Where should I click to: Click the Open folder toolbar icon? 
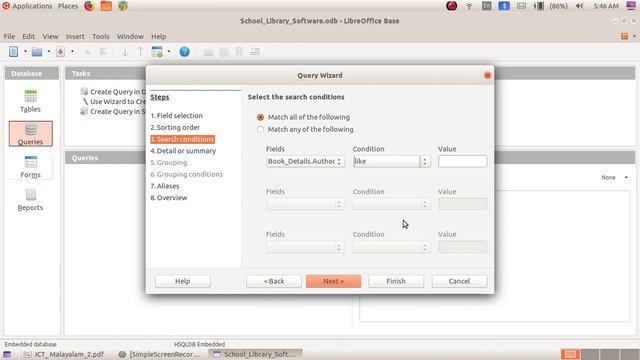point(37,51)
